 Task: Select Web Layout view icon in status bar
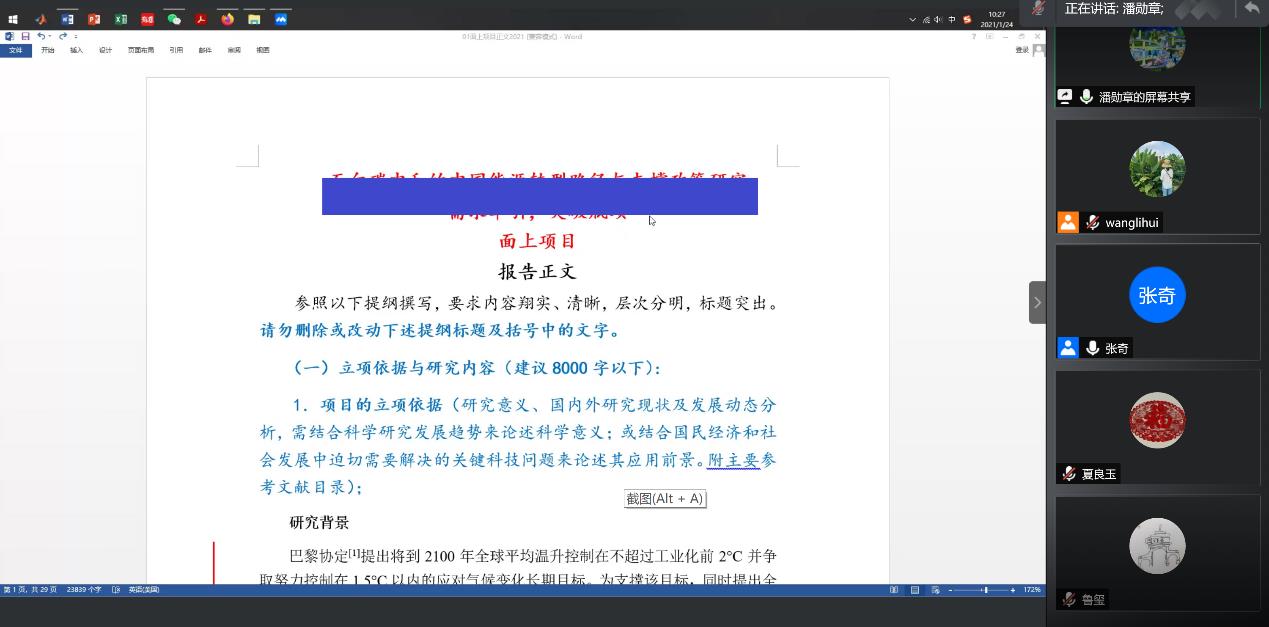pos(936,590)
